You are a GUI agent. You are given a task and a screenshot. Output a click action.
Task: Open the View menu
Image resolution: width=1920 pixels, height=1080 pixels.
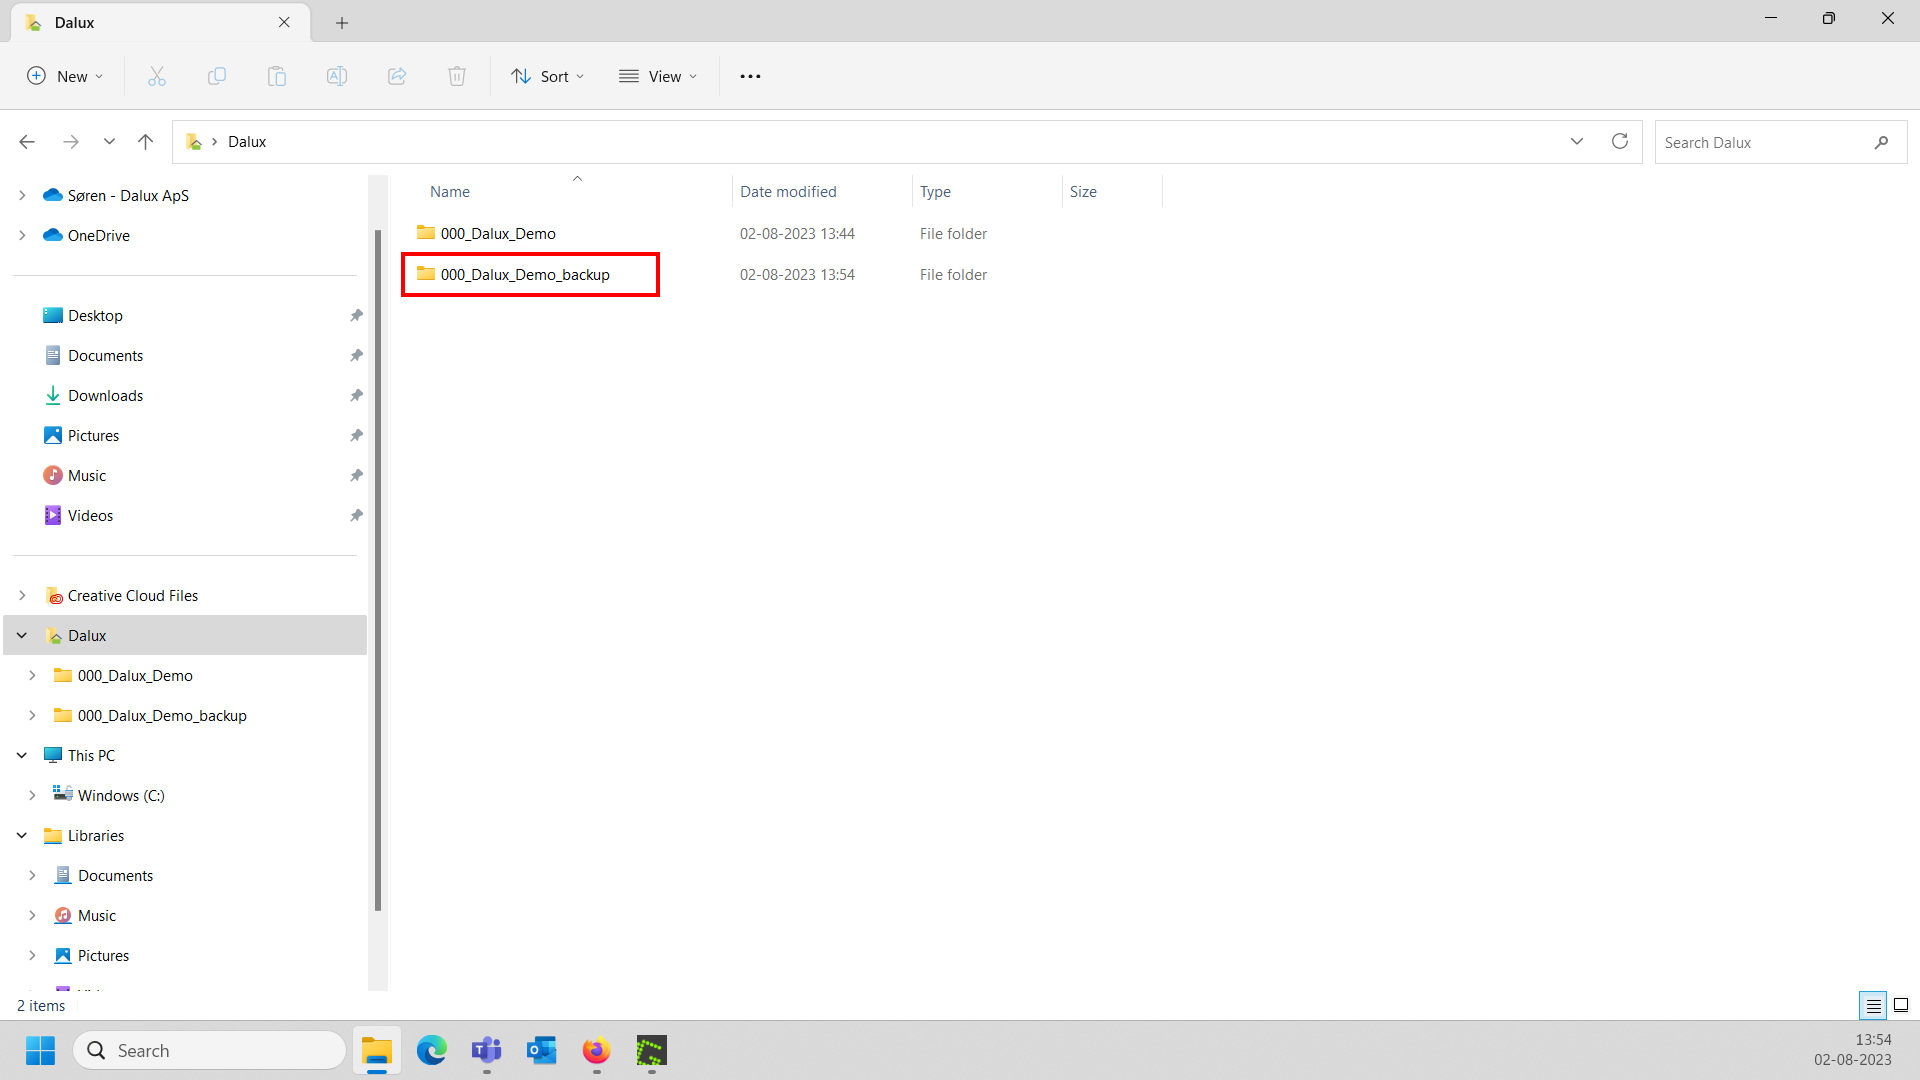point(658,76)
